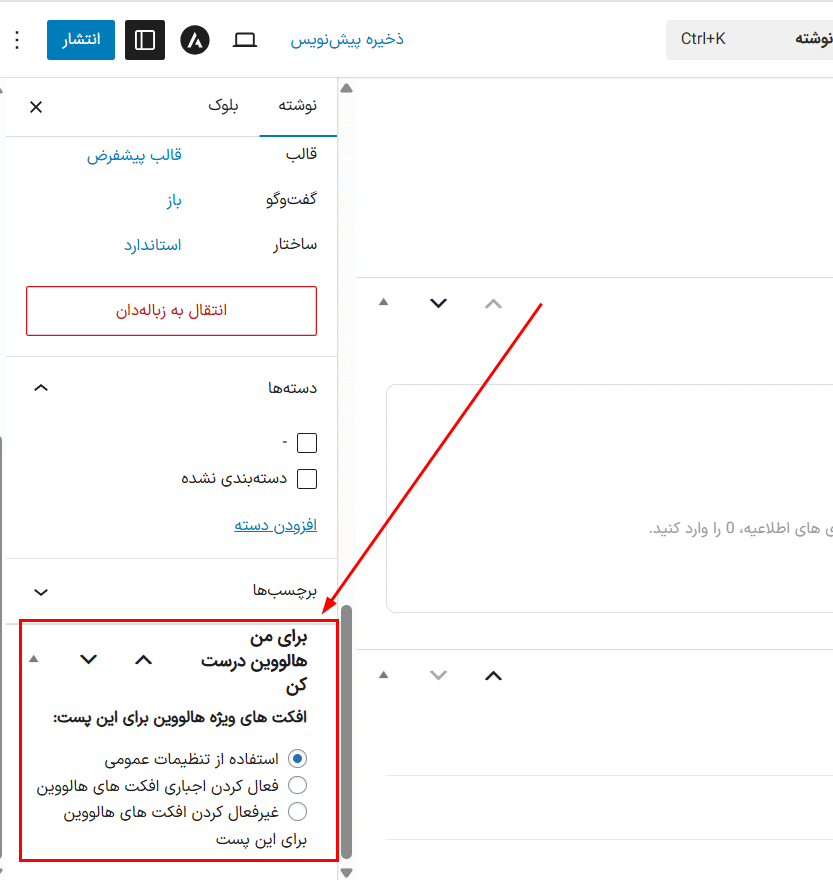Image resolution: width=833 pixels, height=880 pixels.
Task: Select فعال کردن اجباری افکت های هالووین radio option
Action: click(297, 785)
